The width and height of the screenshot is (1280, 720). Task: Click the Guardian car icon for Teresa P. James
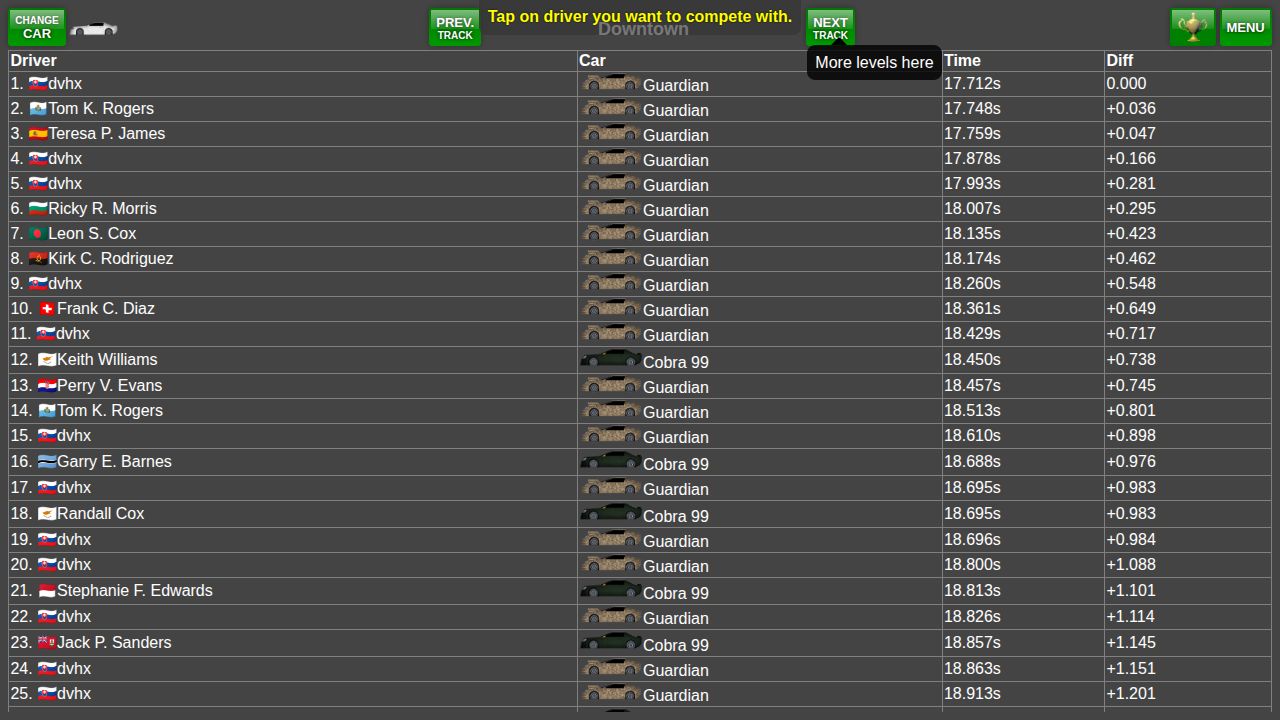[610, 133]
